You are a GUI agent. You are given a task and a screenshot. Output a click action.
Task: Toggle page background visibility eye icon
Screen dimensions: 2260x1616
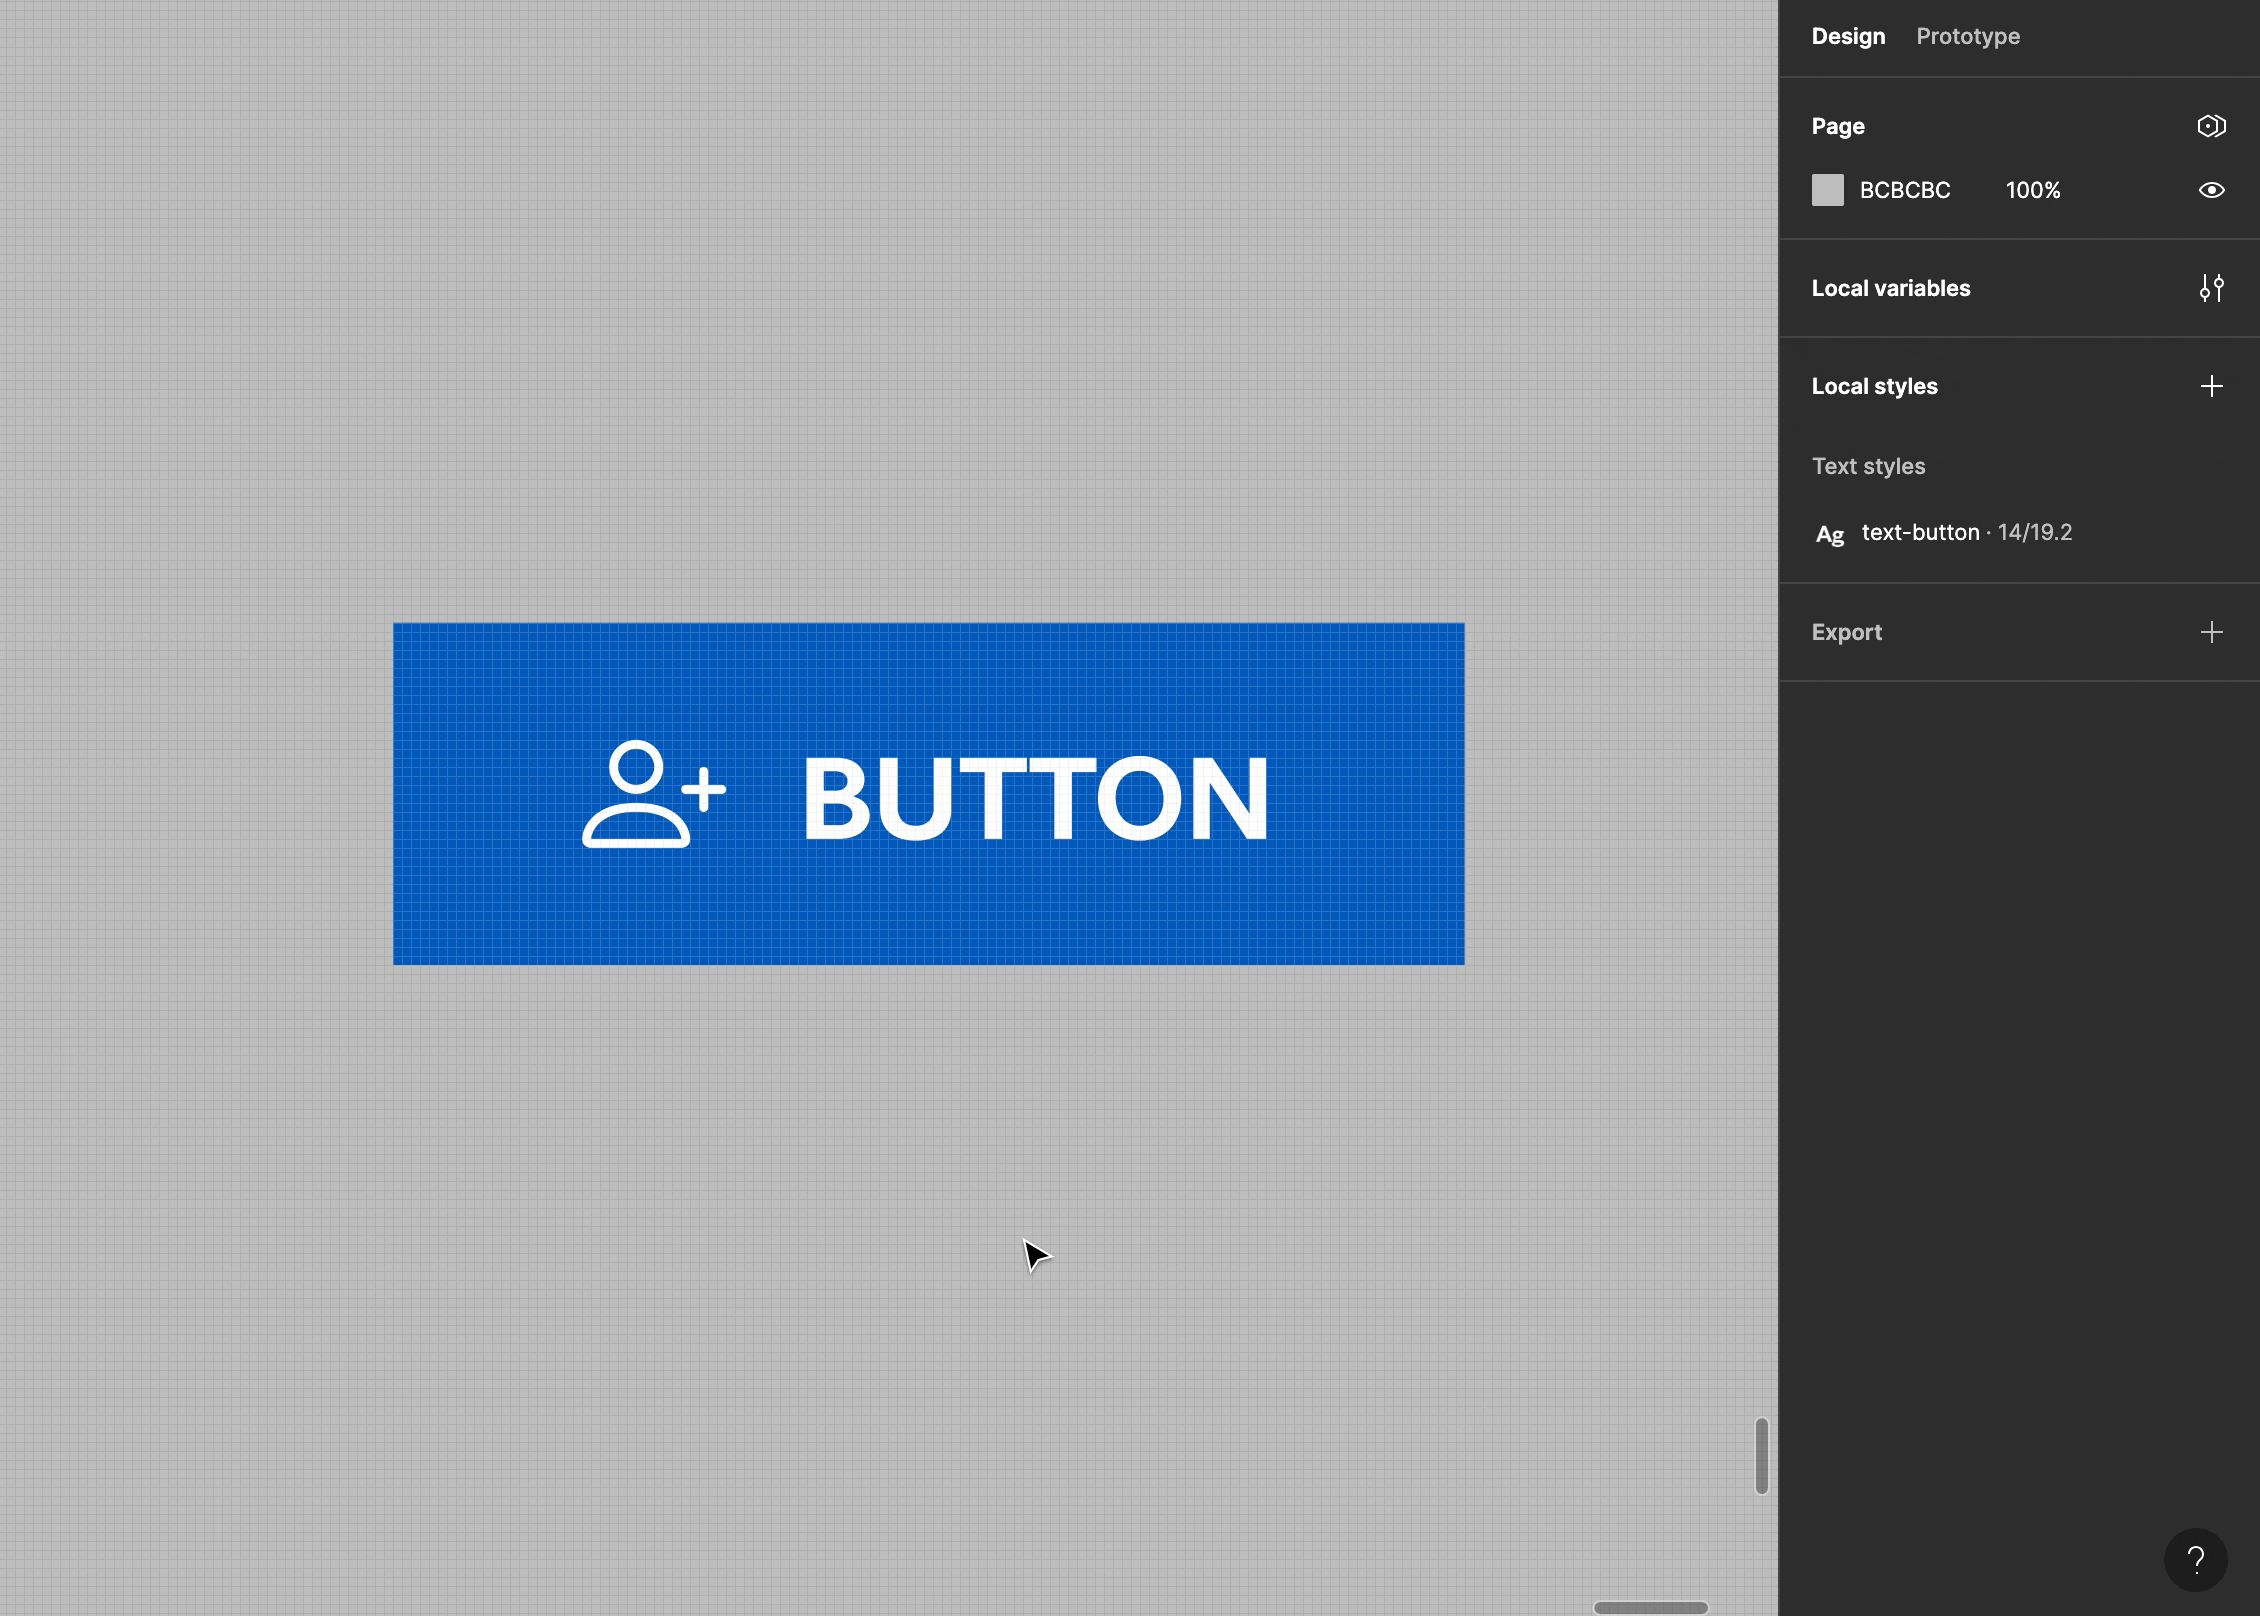coord(2211,190)
